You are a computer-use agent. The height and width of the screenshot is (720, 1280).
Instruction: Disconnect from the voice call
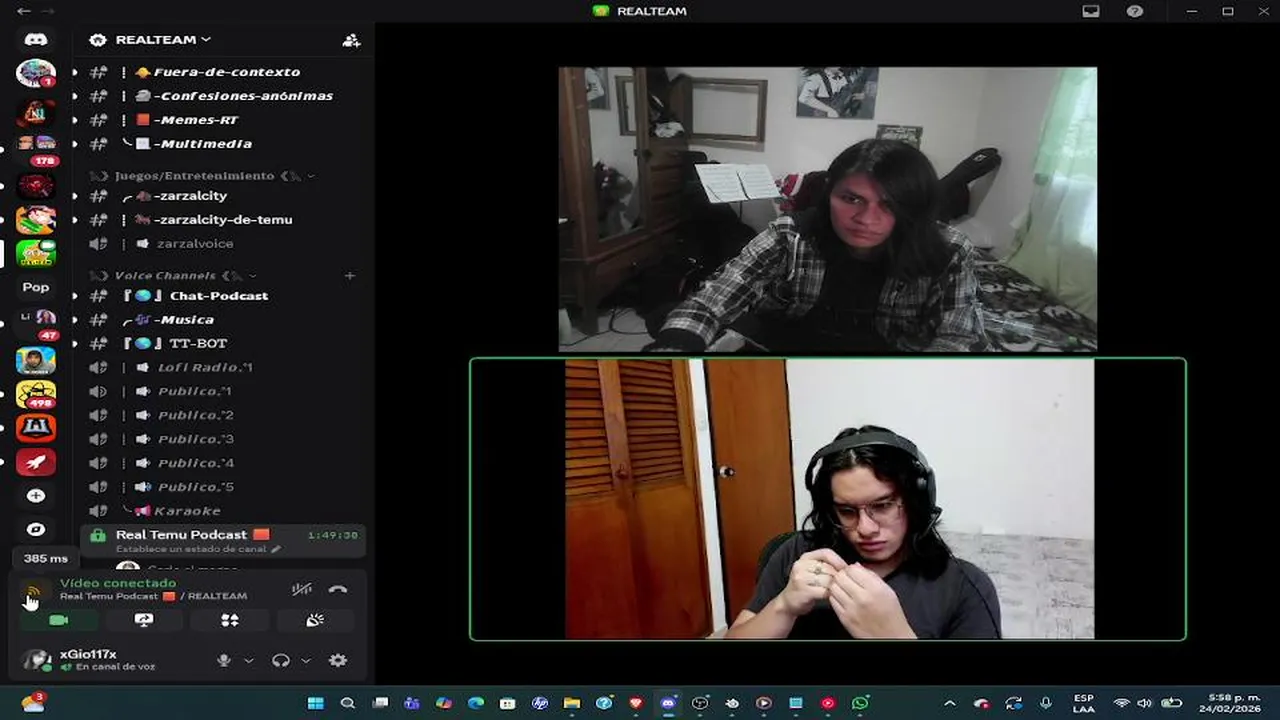(x=338, y=590)
